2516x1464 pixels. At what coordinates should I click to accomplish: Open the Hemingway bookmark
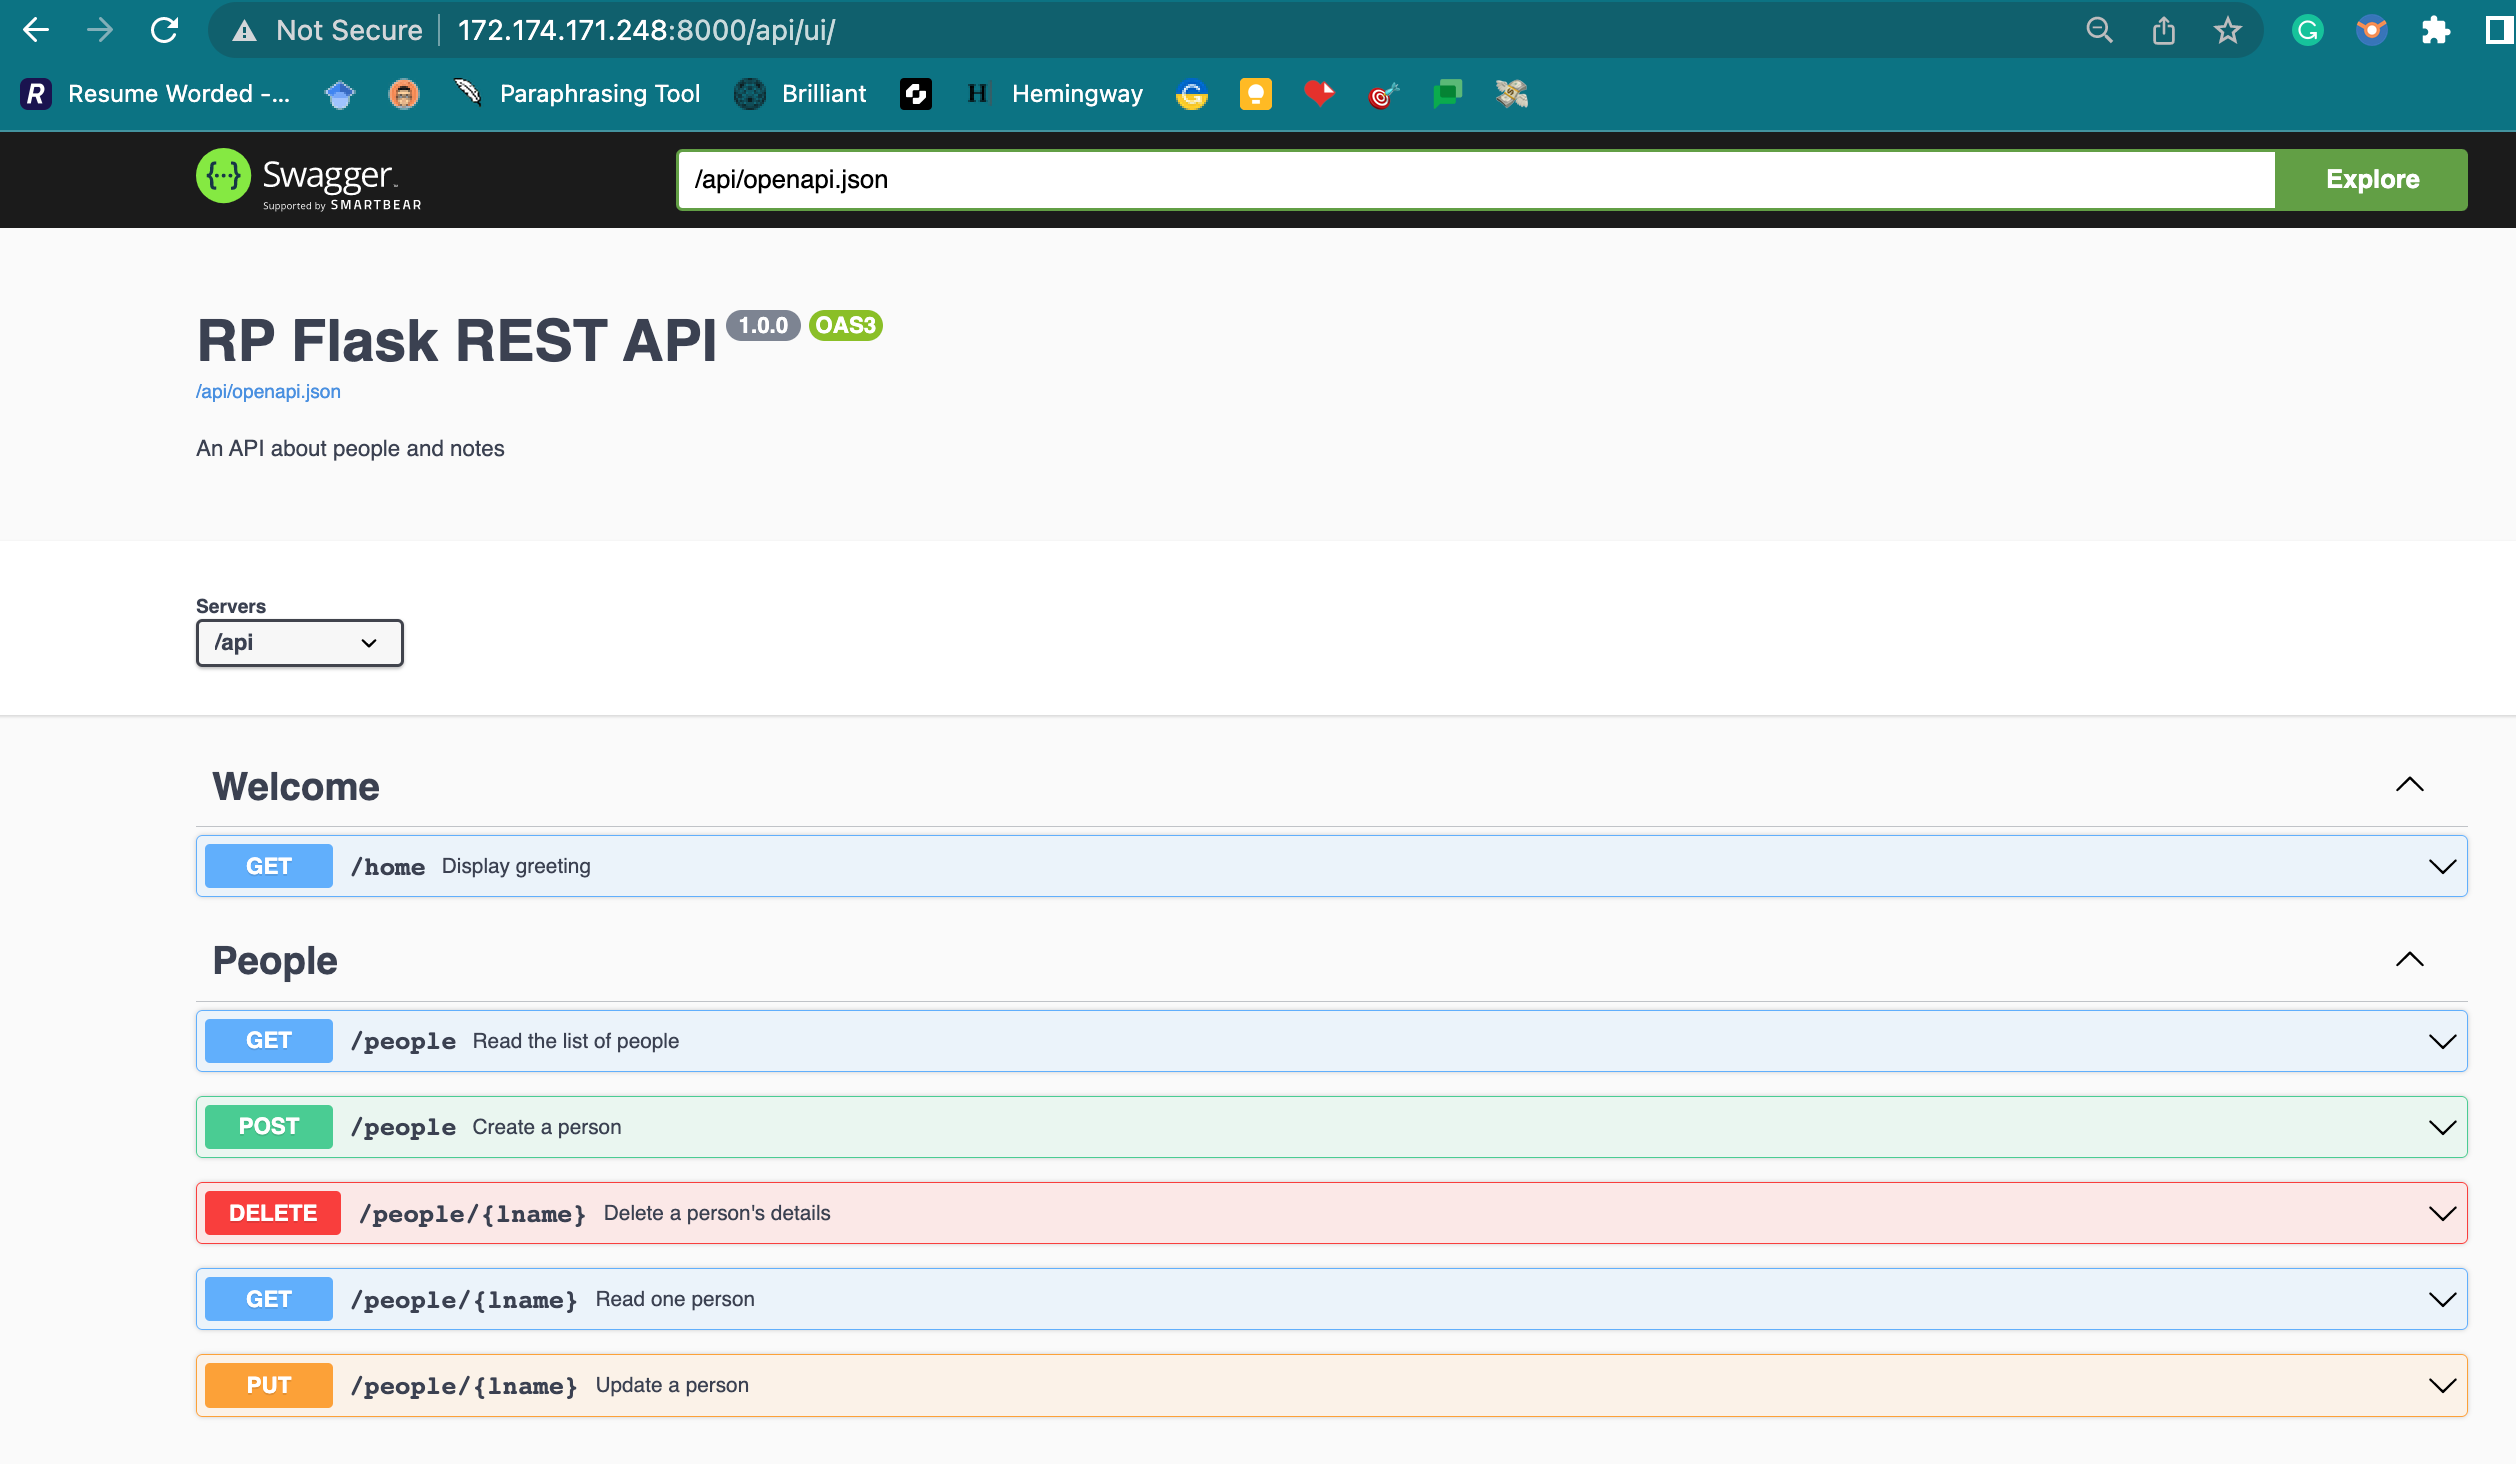tap(1078, 93)
